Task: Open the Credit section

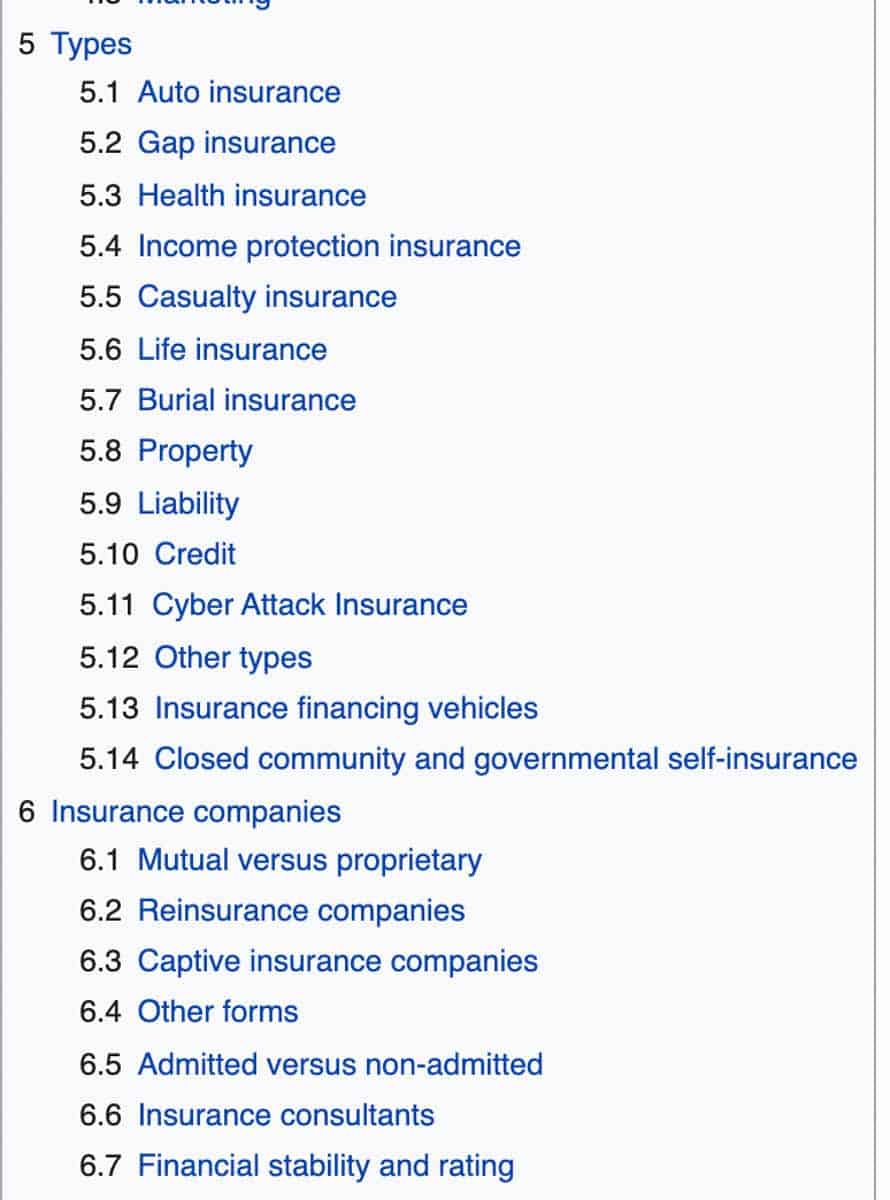Action: pos(194,554)
